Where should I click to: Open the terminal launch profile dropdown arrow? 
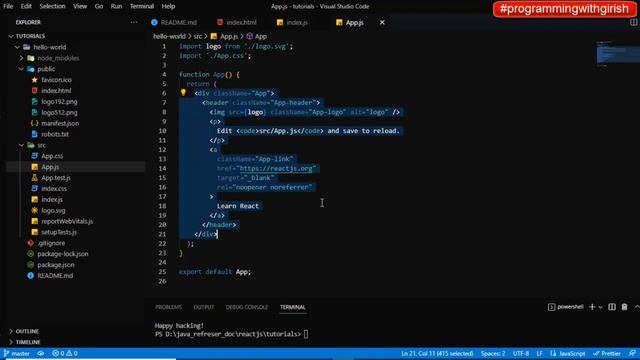pyautogui.click(x=600, y=307)
